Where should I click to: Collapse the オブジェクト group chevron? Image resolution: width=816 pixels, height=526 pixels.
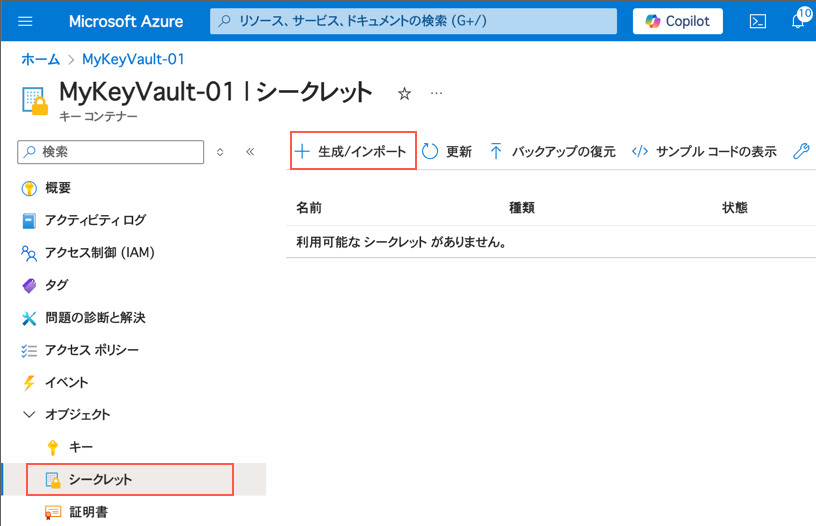coord(29,415)
